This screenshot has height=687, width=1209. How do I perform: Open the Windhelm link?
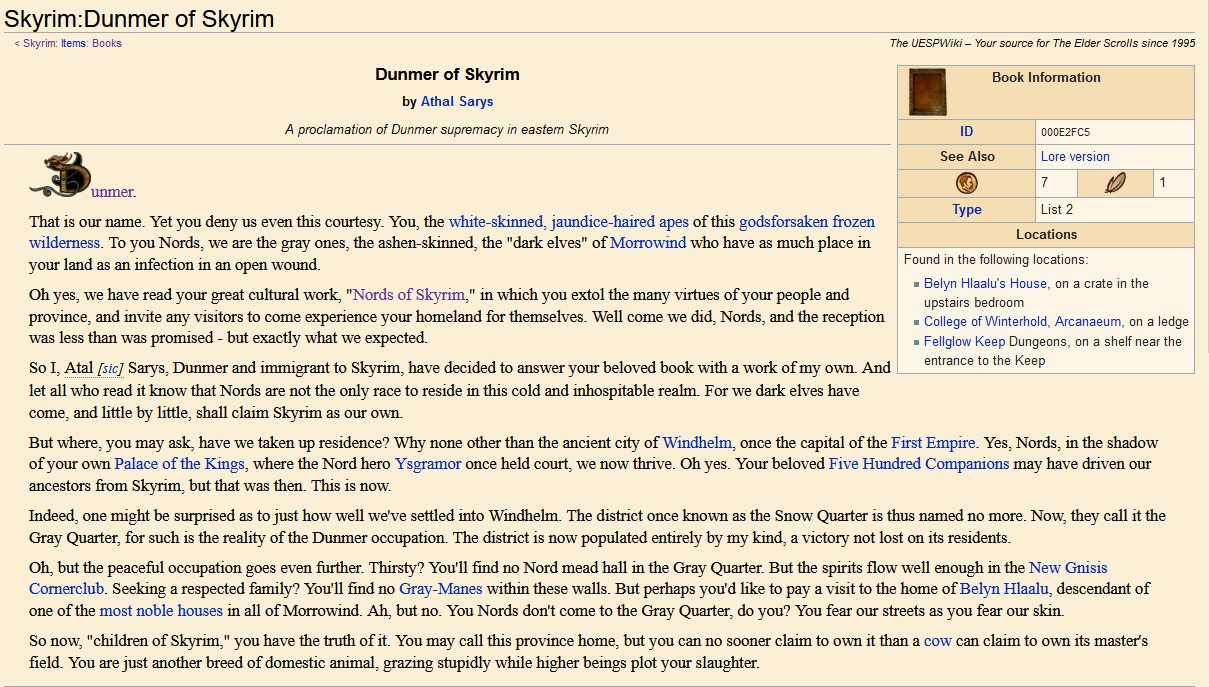pos(697,442)
